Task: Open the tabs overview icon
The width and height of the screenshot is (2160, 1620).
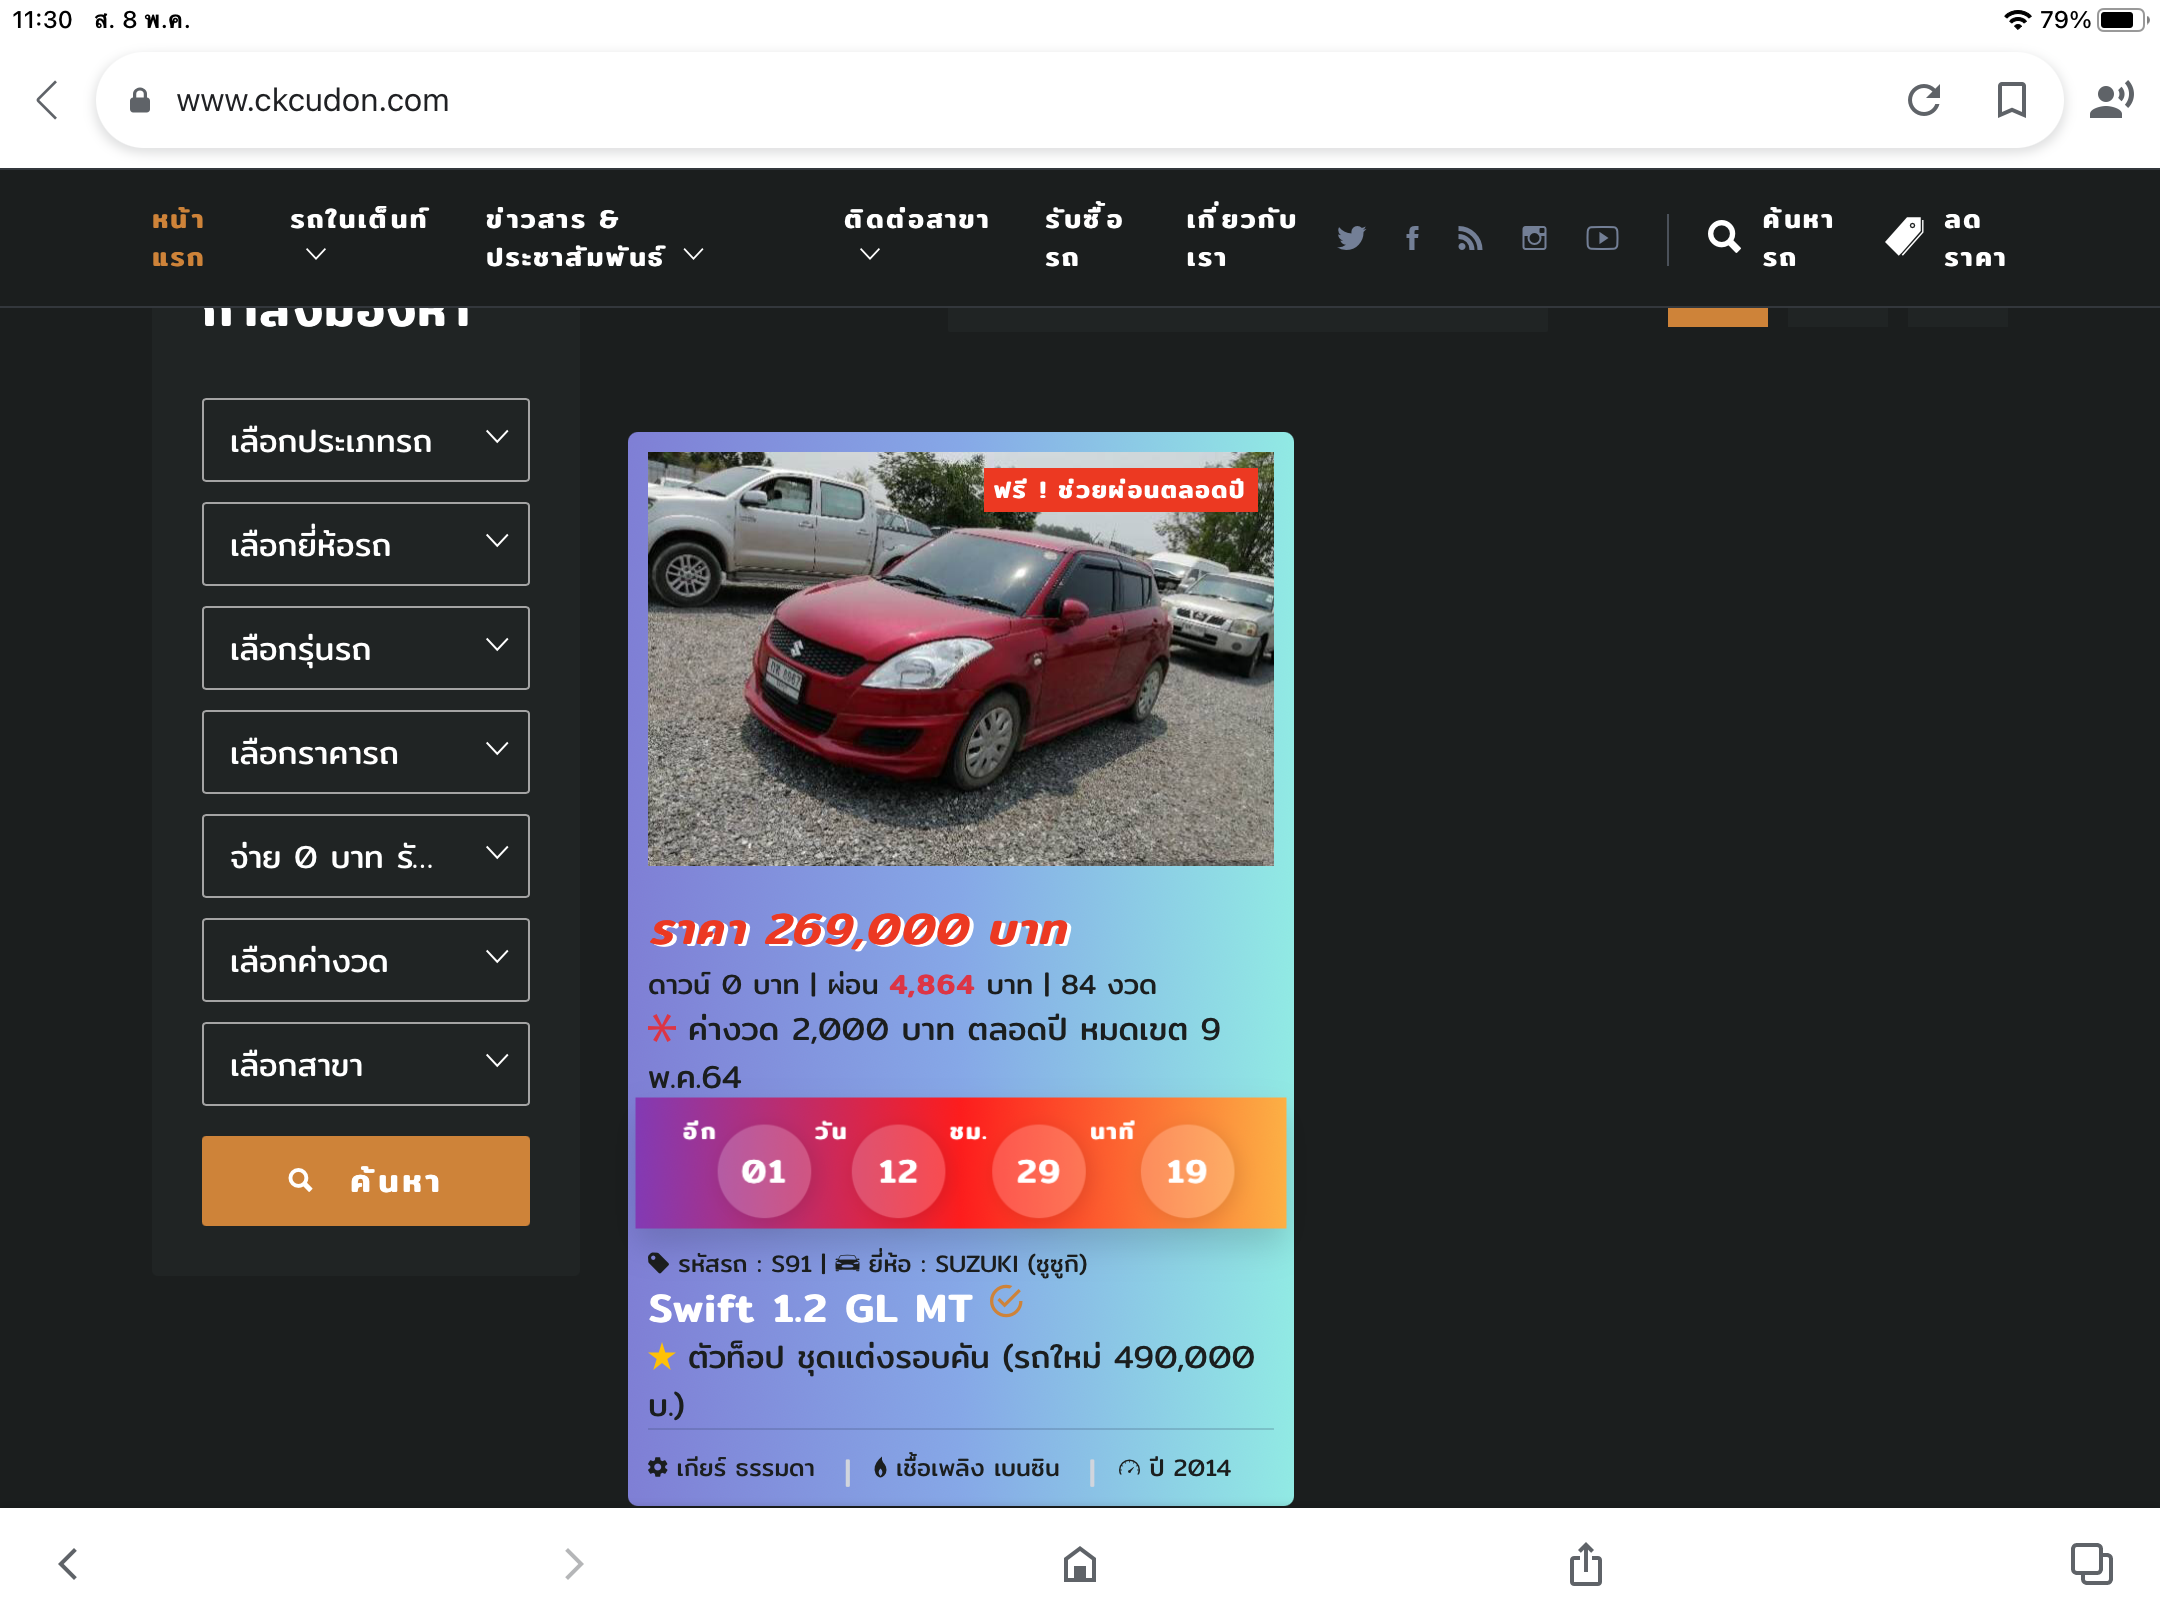Action: click(x=2091, y=1564)
